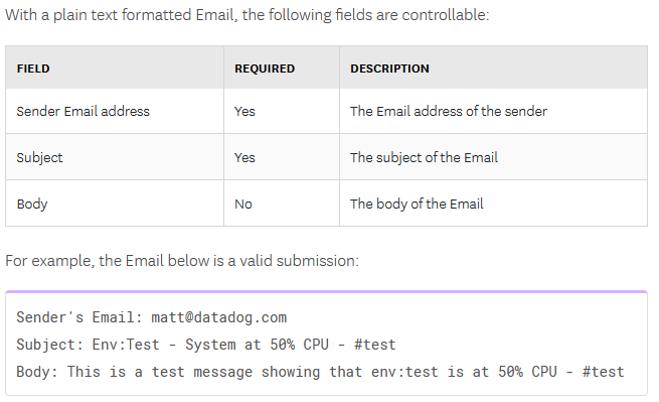The height and width of the screenshot is (402, 659).
Task: Click Yes in the Sender Email row
Action: pos(245,111)
